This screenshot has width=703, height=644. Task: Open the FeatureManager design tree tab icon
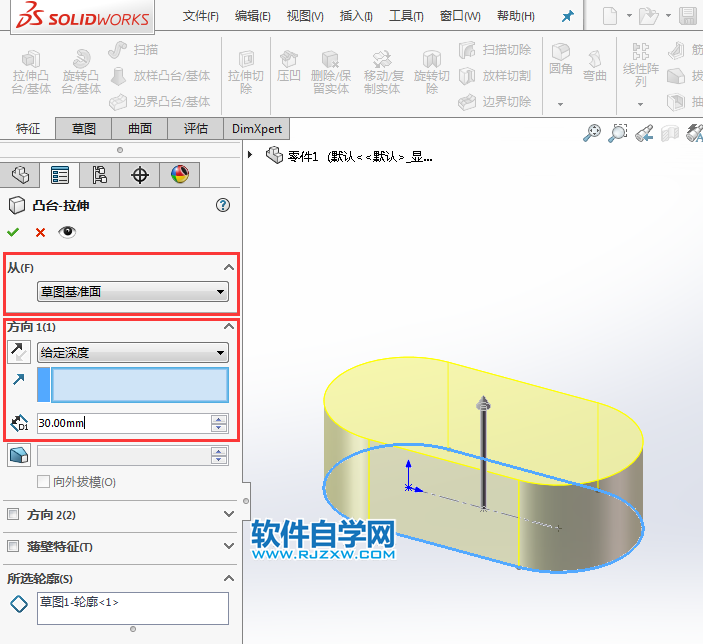point(20,175)
